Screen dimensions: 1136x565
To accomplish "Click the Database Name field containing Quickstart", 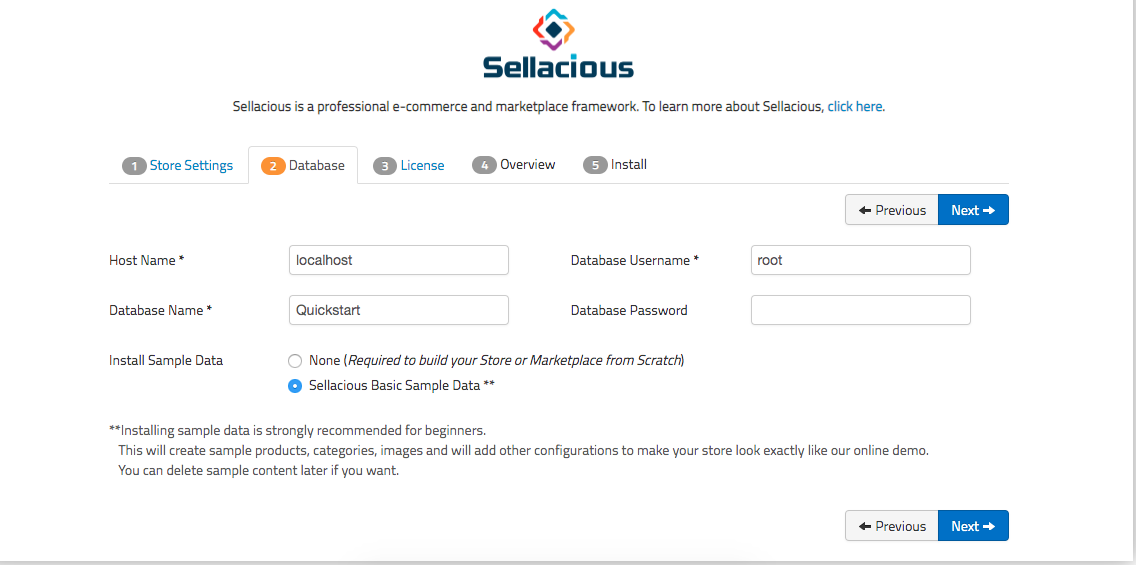I will [398, 310].
